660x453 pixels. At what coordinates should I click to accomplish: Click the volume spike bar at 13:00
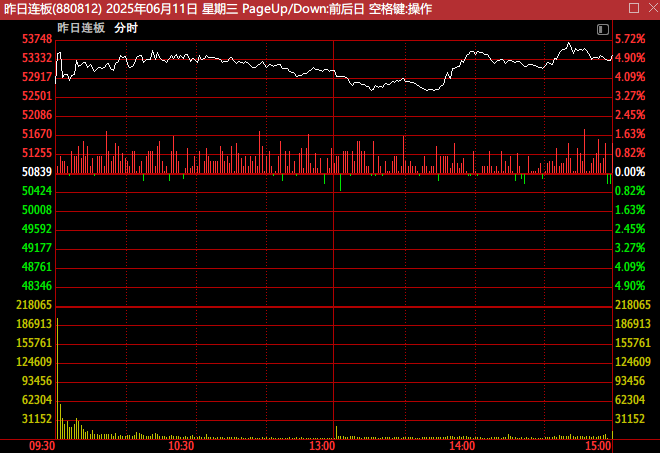tap(336, 432)
